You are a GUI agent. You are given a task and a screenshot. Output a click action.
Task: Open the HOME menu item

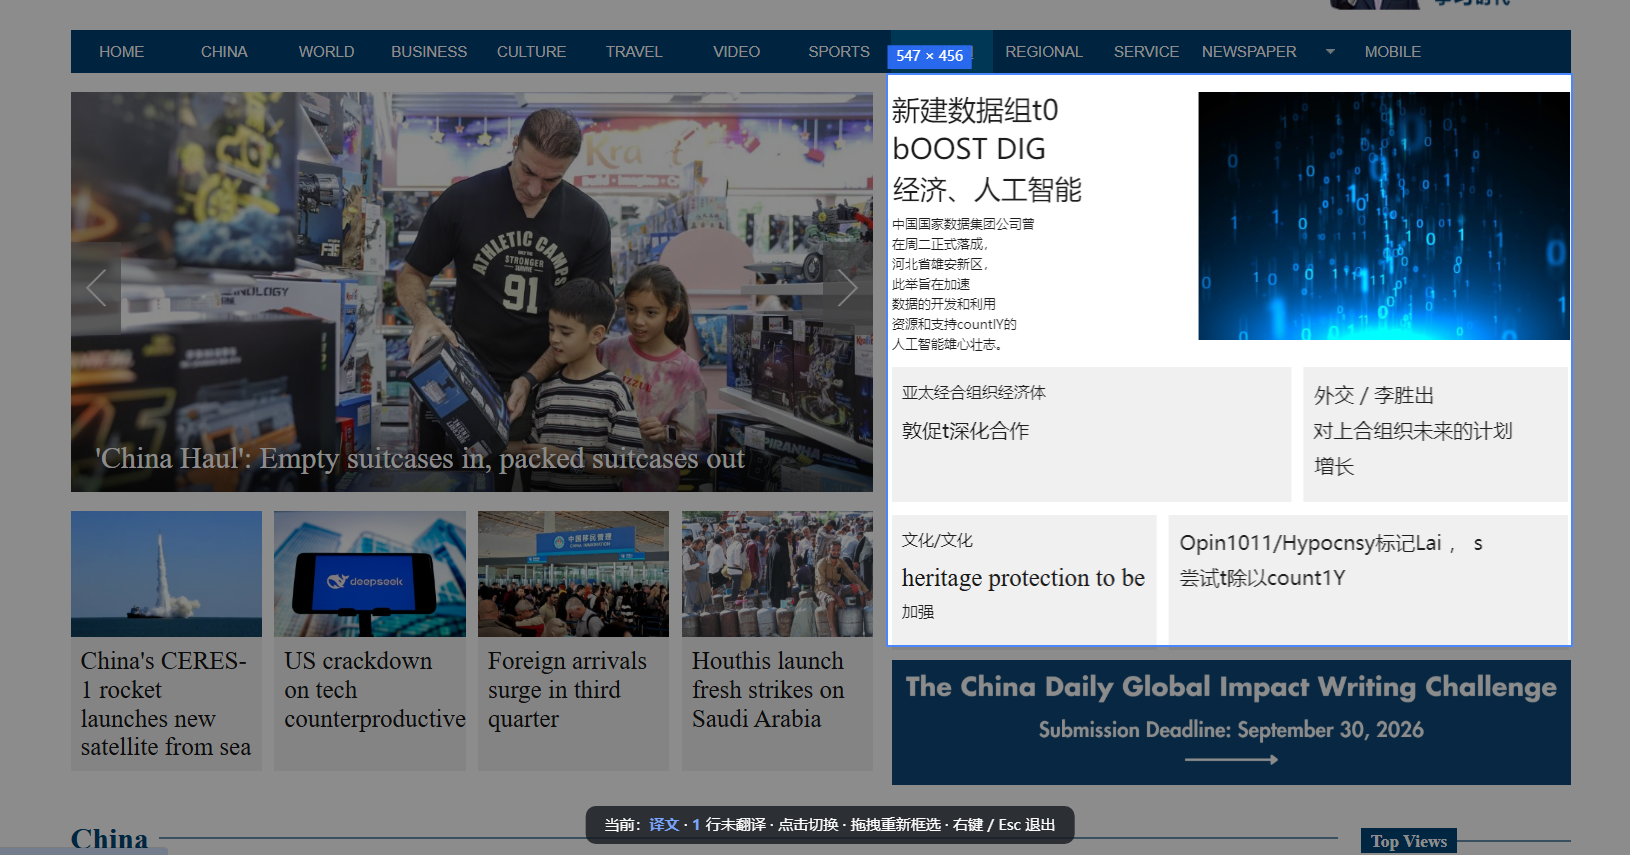pos(121,52)
